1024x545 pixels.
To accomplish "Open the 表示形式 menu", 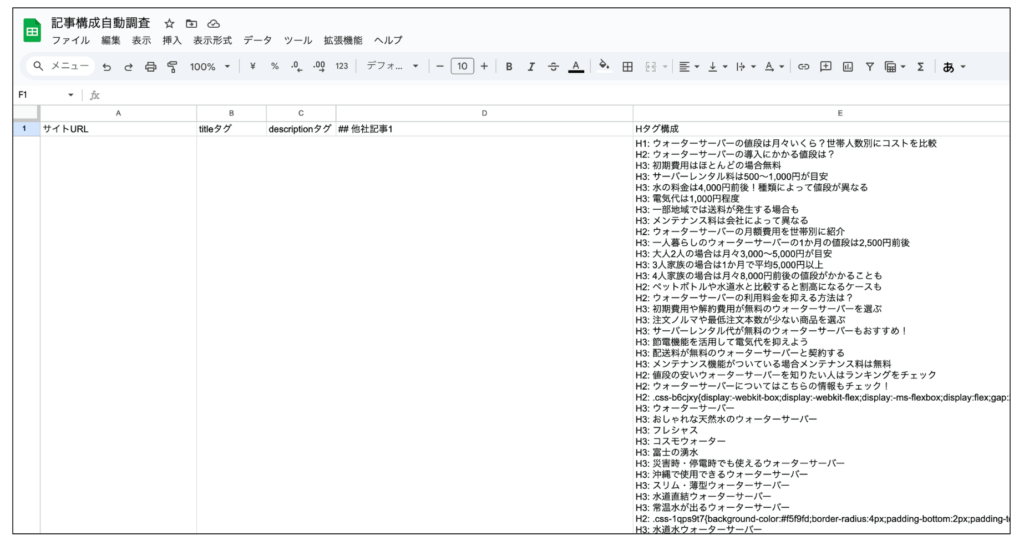I will pos(212,40).
